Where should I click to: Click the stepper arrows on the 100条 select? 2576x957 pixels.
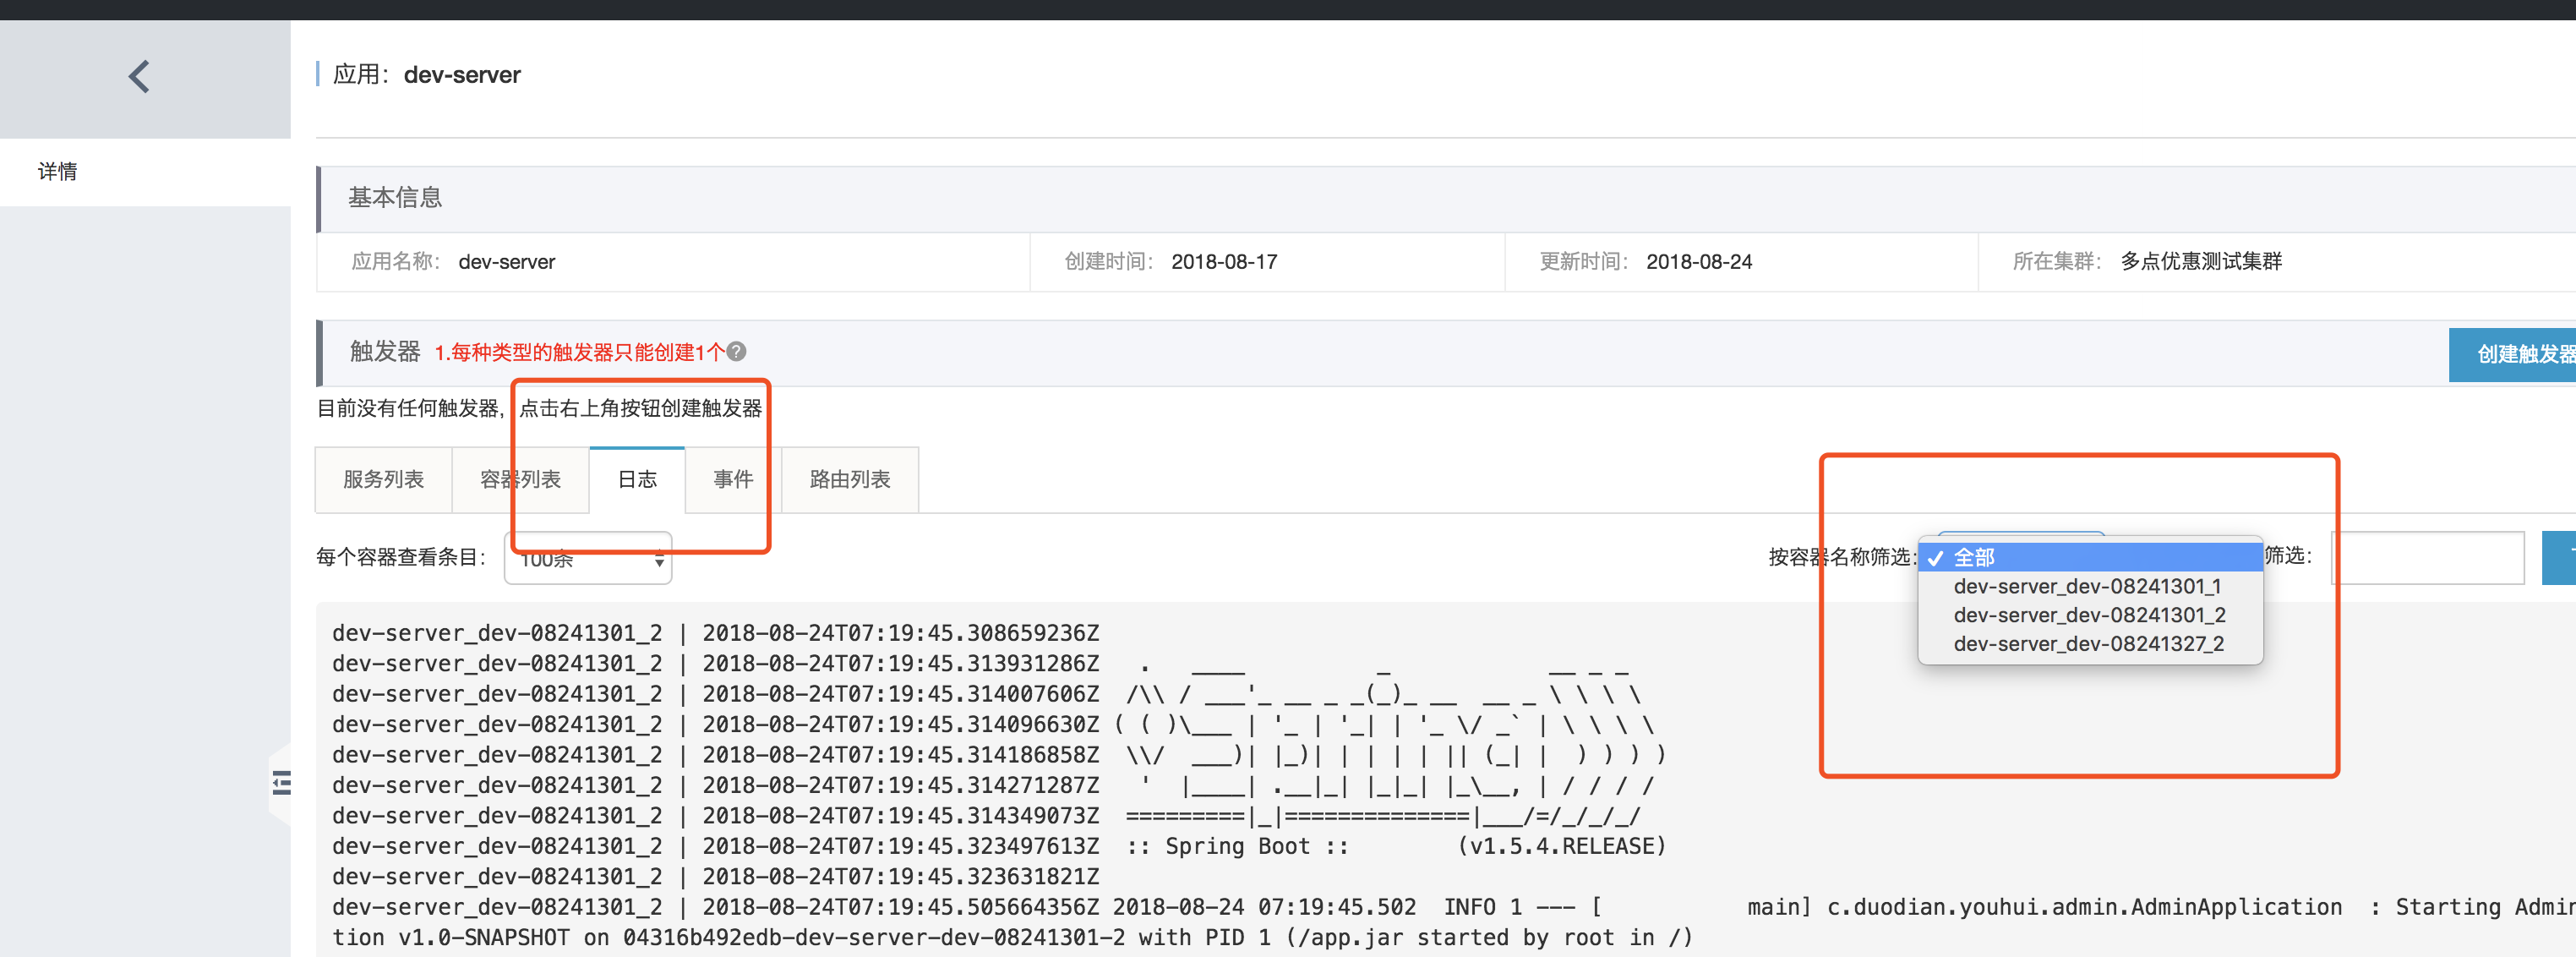[659, 559]
